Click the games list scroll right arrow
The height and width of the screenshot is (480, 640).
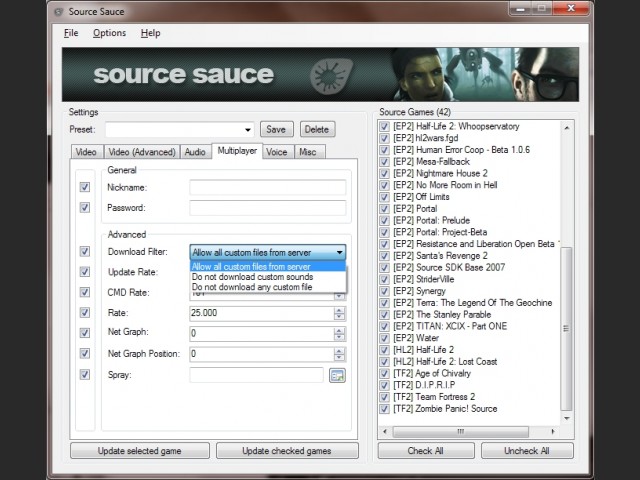(553, 431)
